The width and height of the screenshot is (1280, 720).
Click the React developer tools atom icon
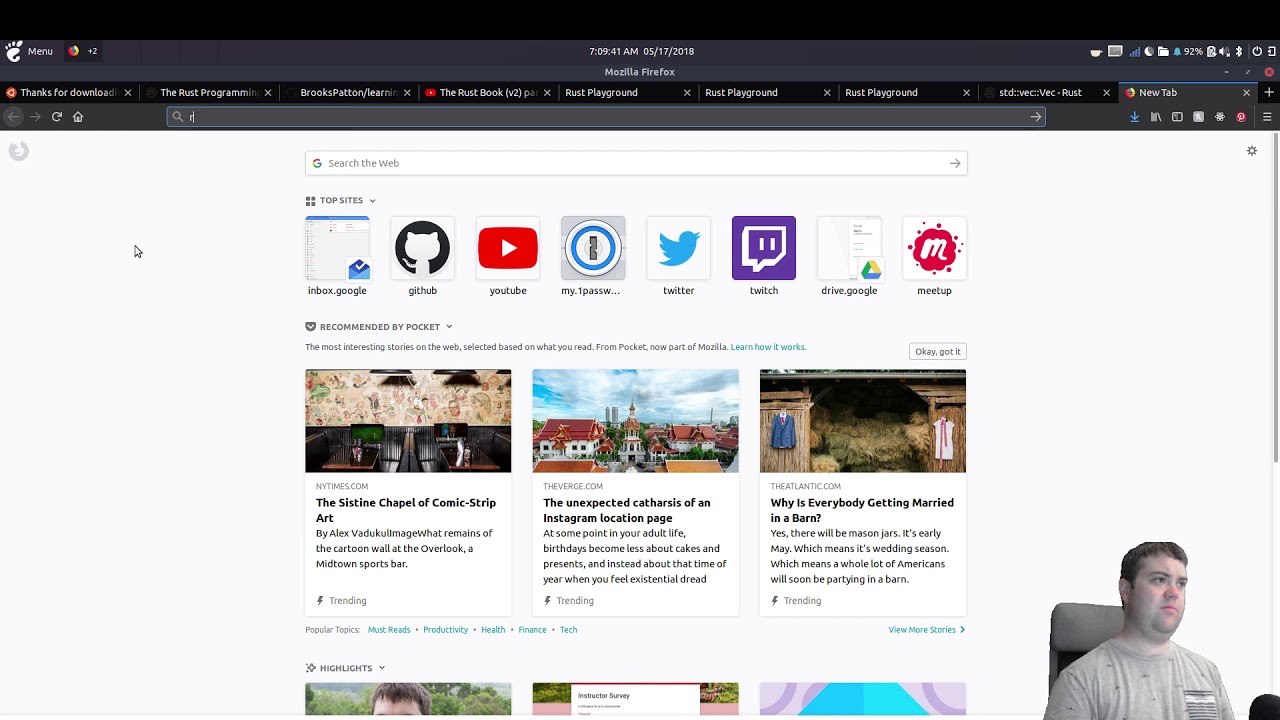tap(1220, 117)
